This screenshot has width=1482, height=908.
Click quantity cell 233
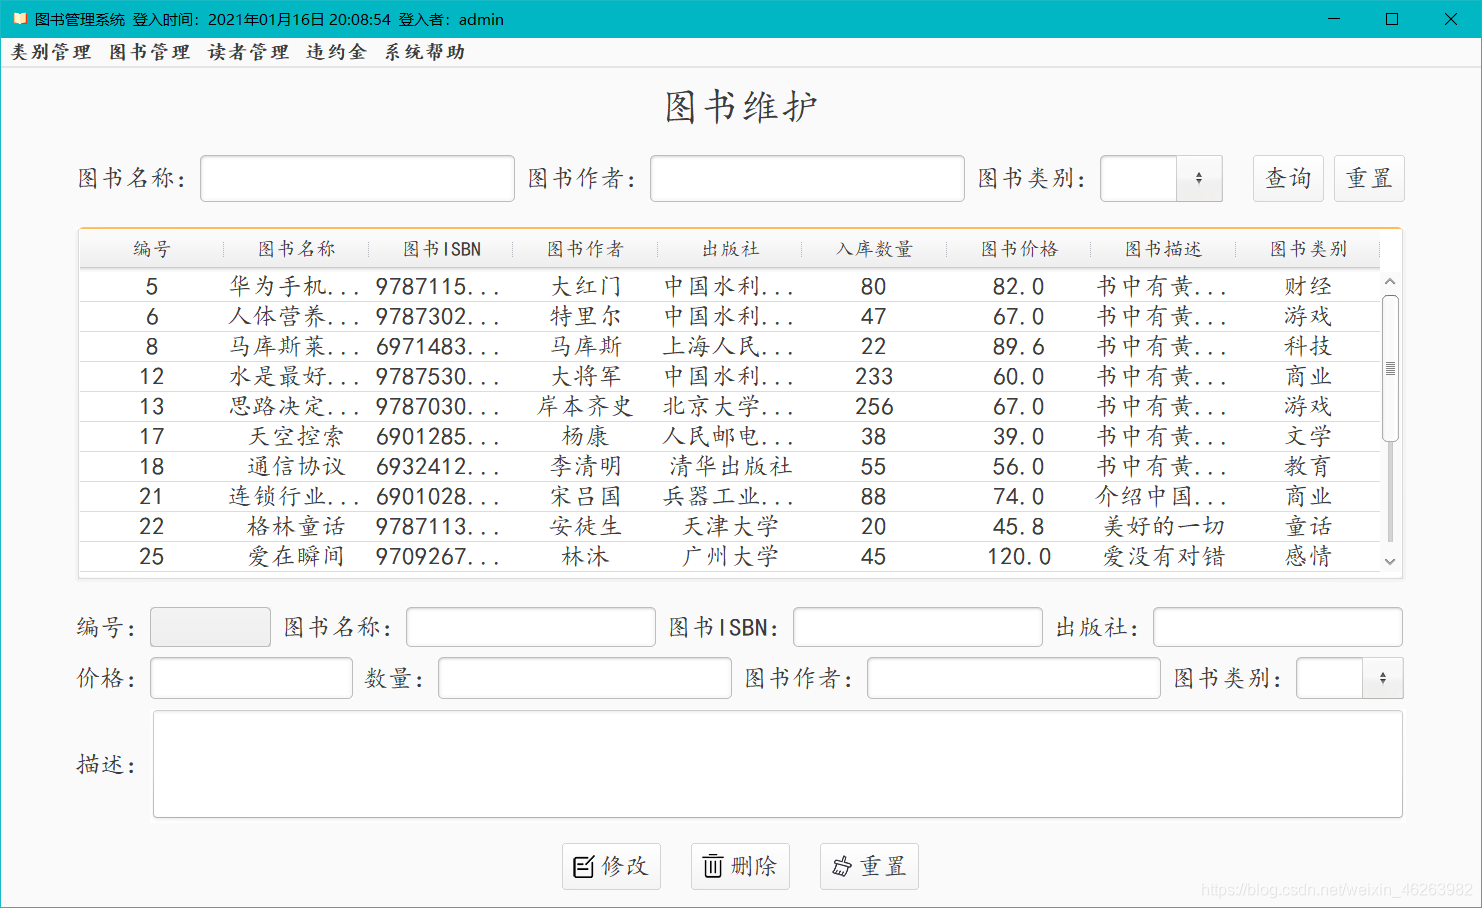874,377
